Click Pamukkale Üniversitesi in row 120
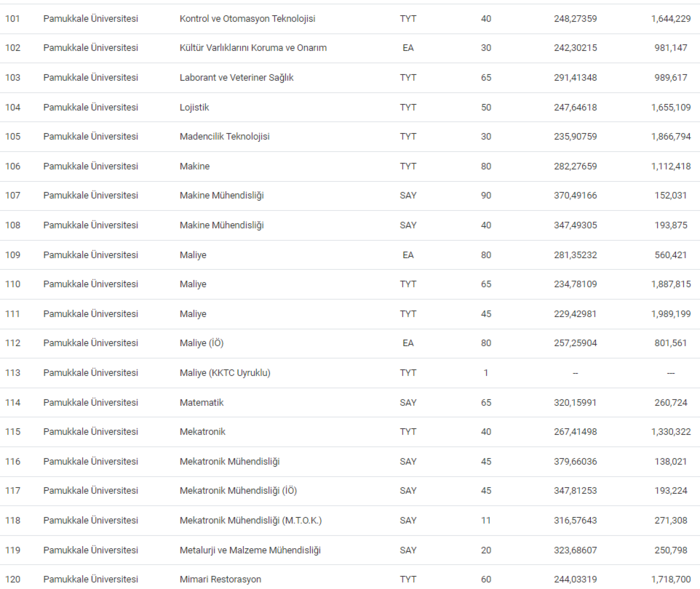The height and width of the screenshot is (589, 700). point(90,579)
